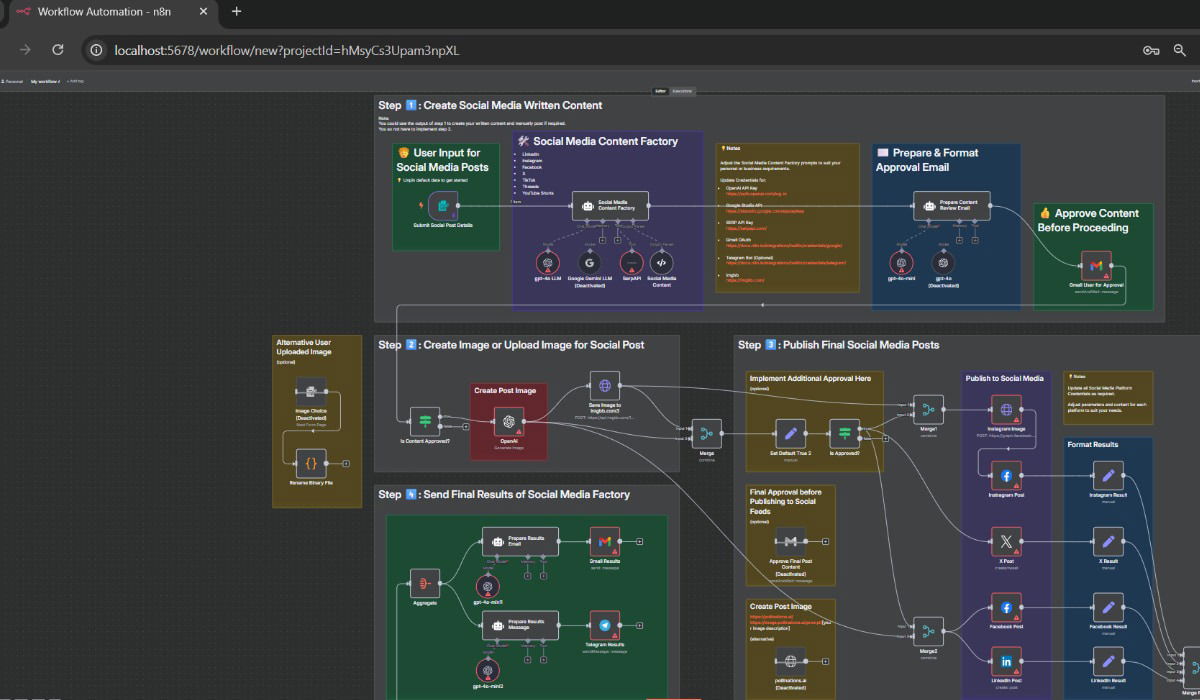Reload the page with the browser refresh button
The height and width of the screenshot is (700, 1200).
point(58,50)
